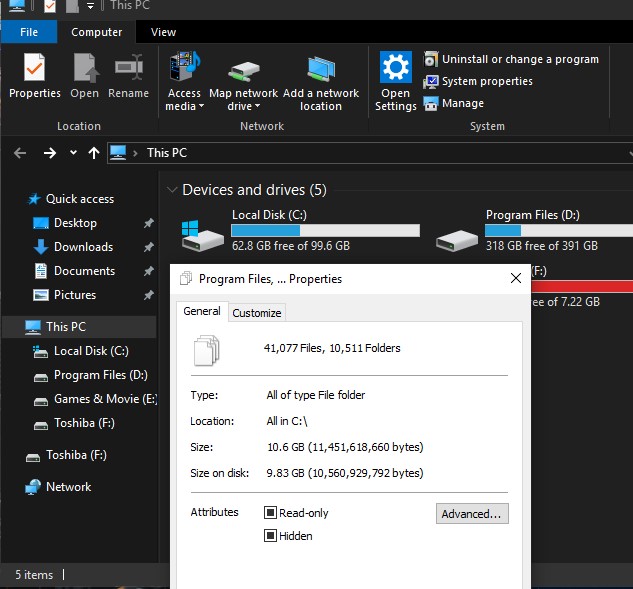Open Downloads in Quick access
Screen dimensions: 633x589
coord(83,247)
